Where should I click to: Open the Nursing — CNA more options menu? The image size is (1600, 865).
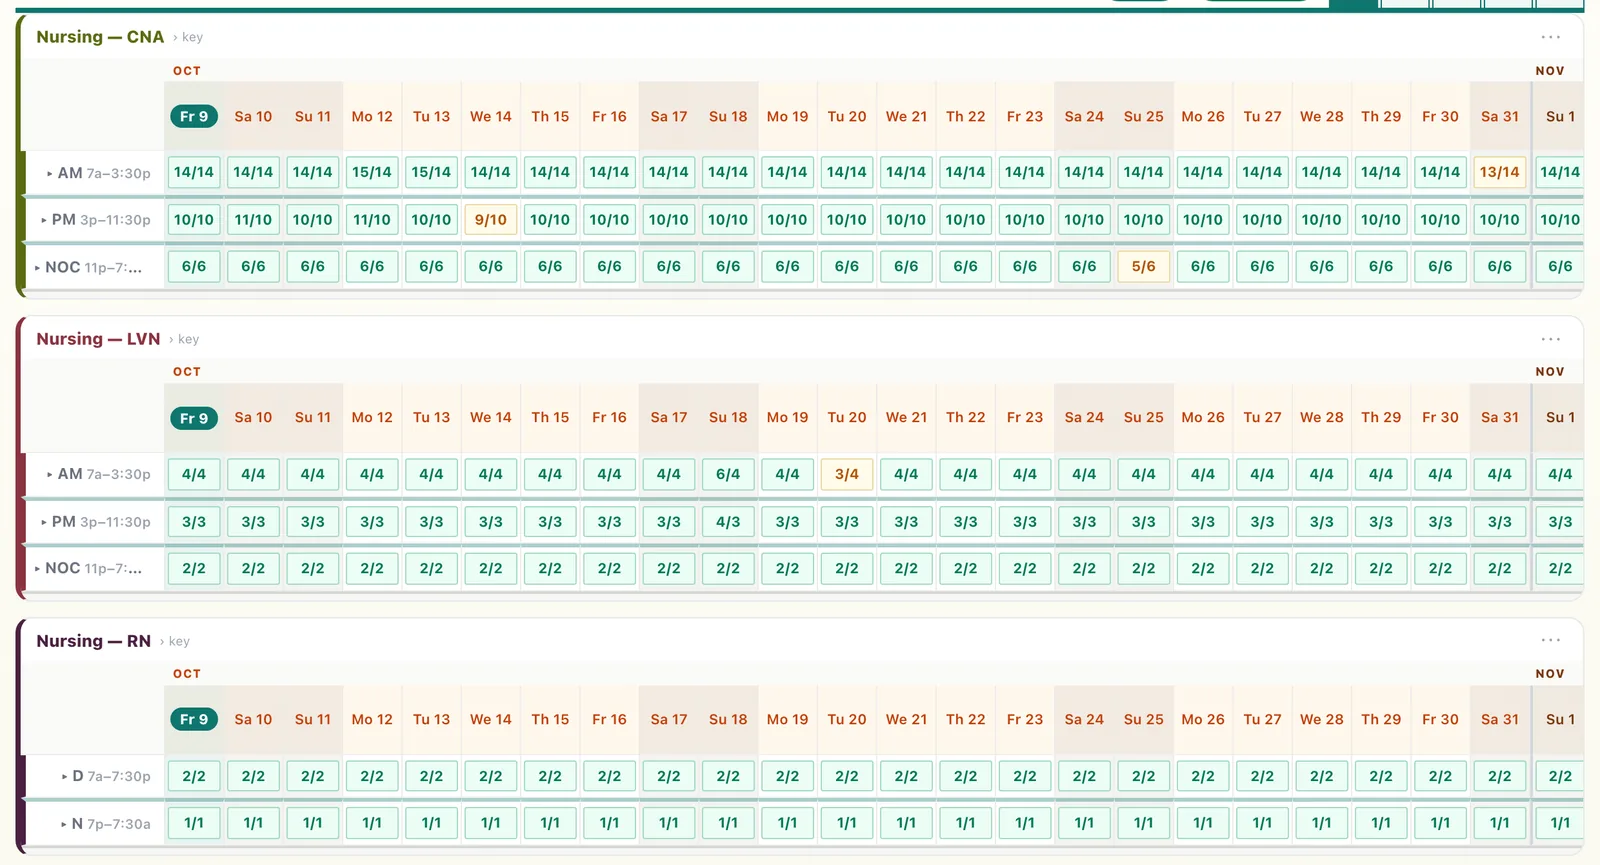click(1550, 37)
